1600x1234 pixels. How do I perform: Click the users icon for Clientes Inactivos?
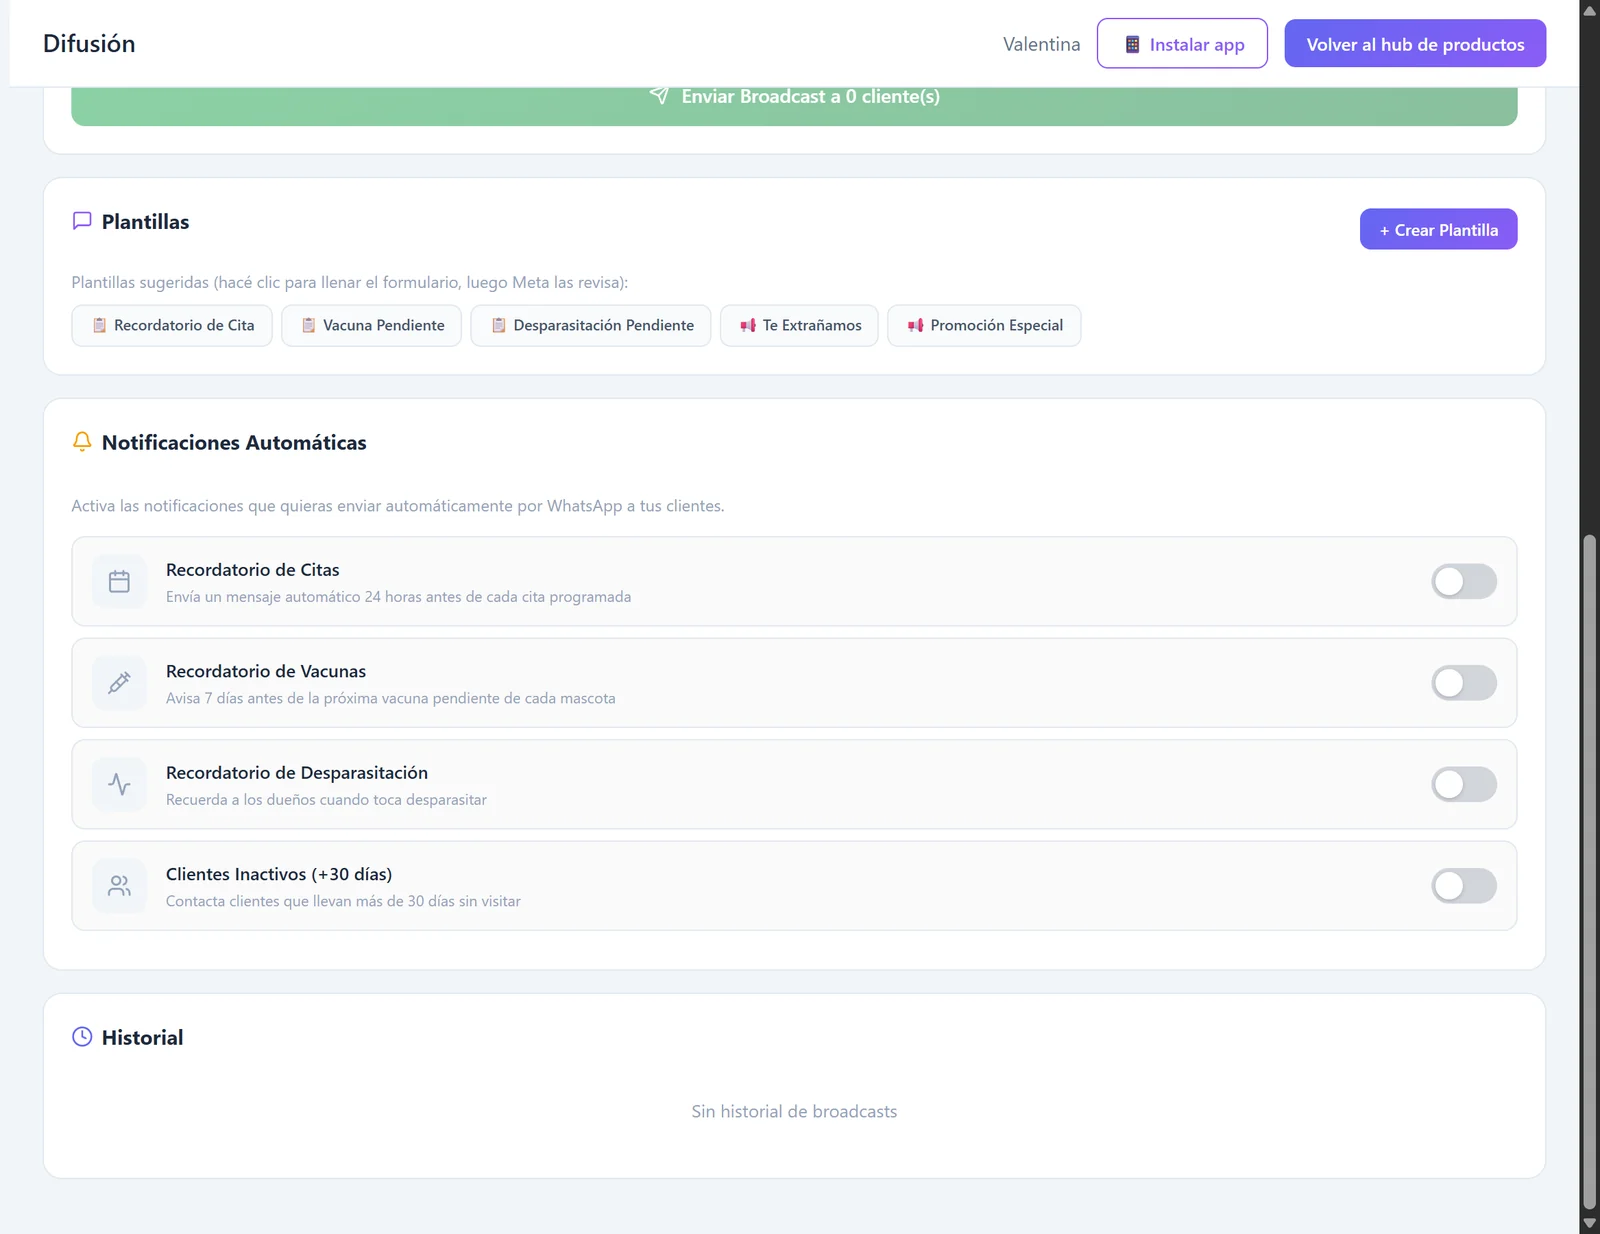point(119,886)
